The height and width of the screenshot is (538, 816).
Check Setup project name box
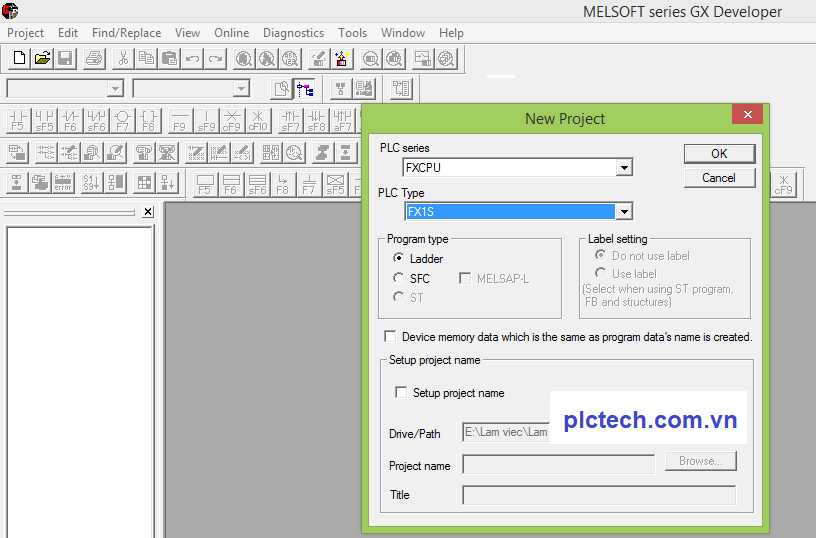pyautogui.click(x=401, y=392)
